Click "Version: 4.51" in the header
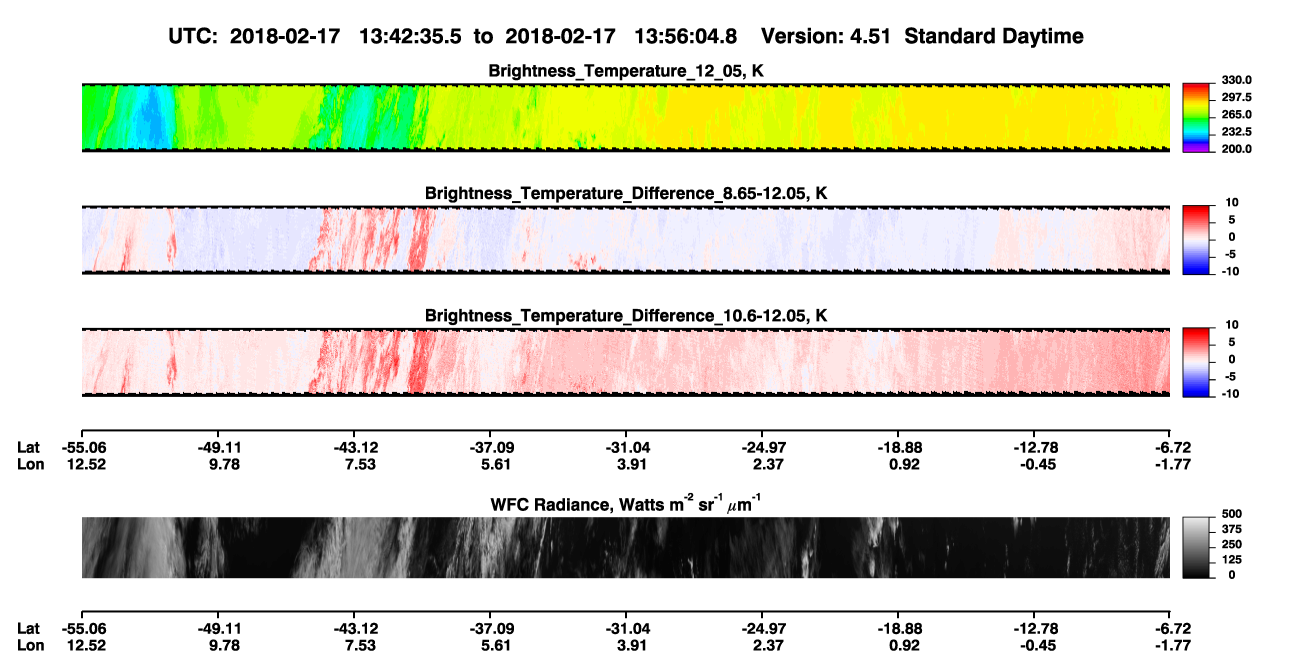1300x667 pixels. (x=824, y=36)
